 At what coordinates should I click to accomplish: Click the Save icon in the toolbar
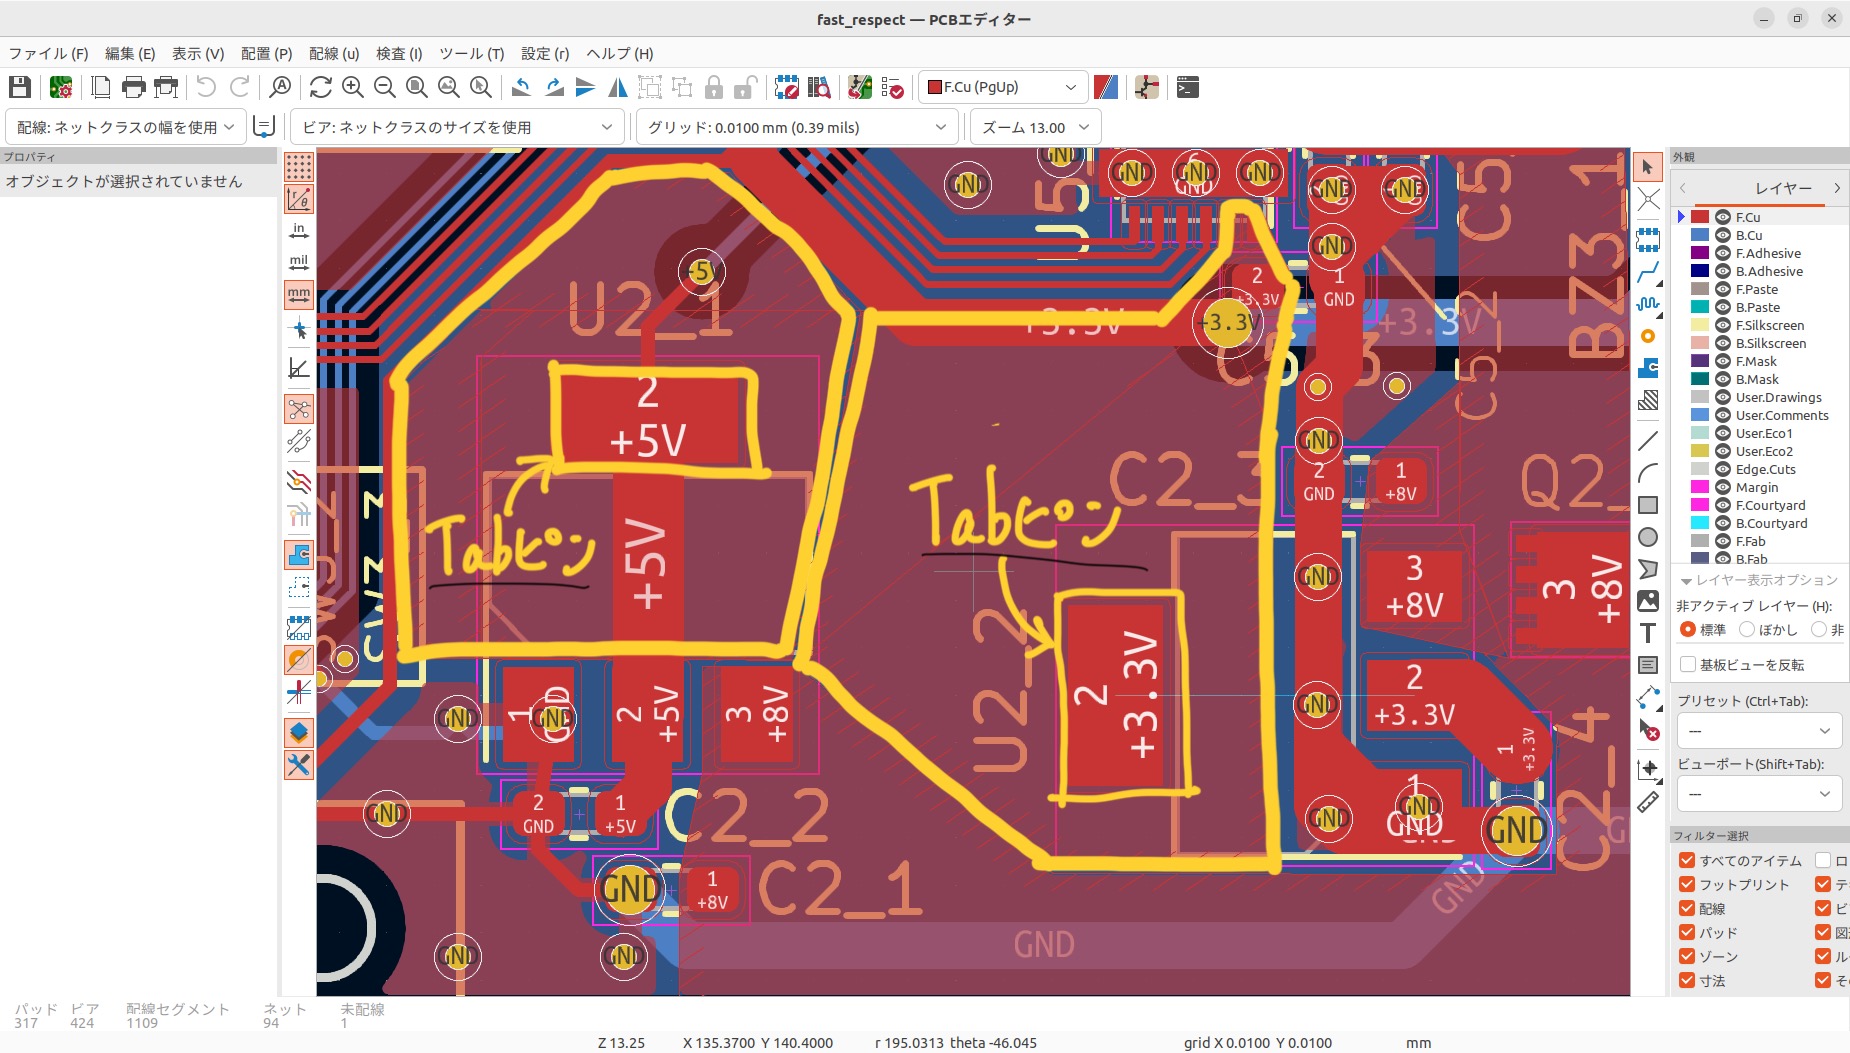pos(20,87)
